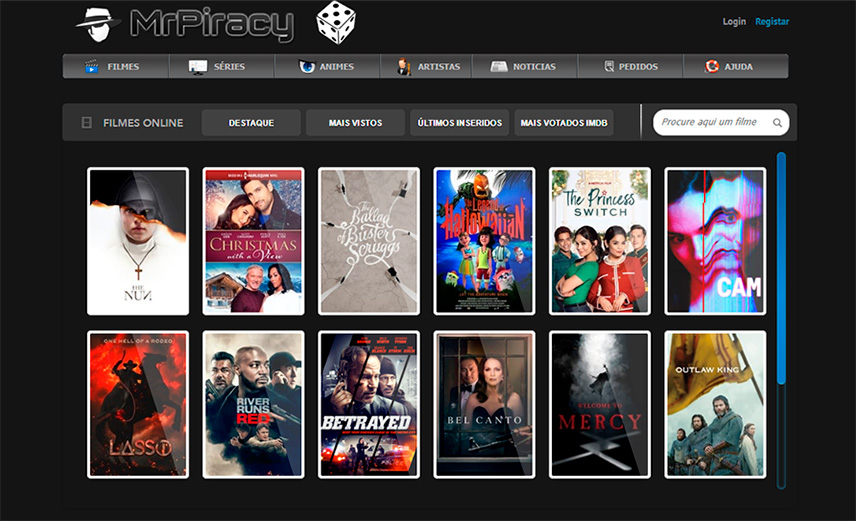
Task: Open the Welcome to Mercy poster
Action: pos(600,405)
